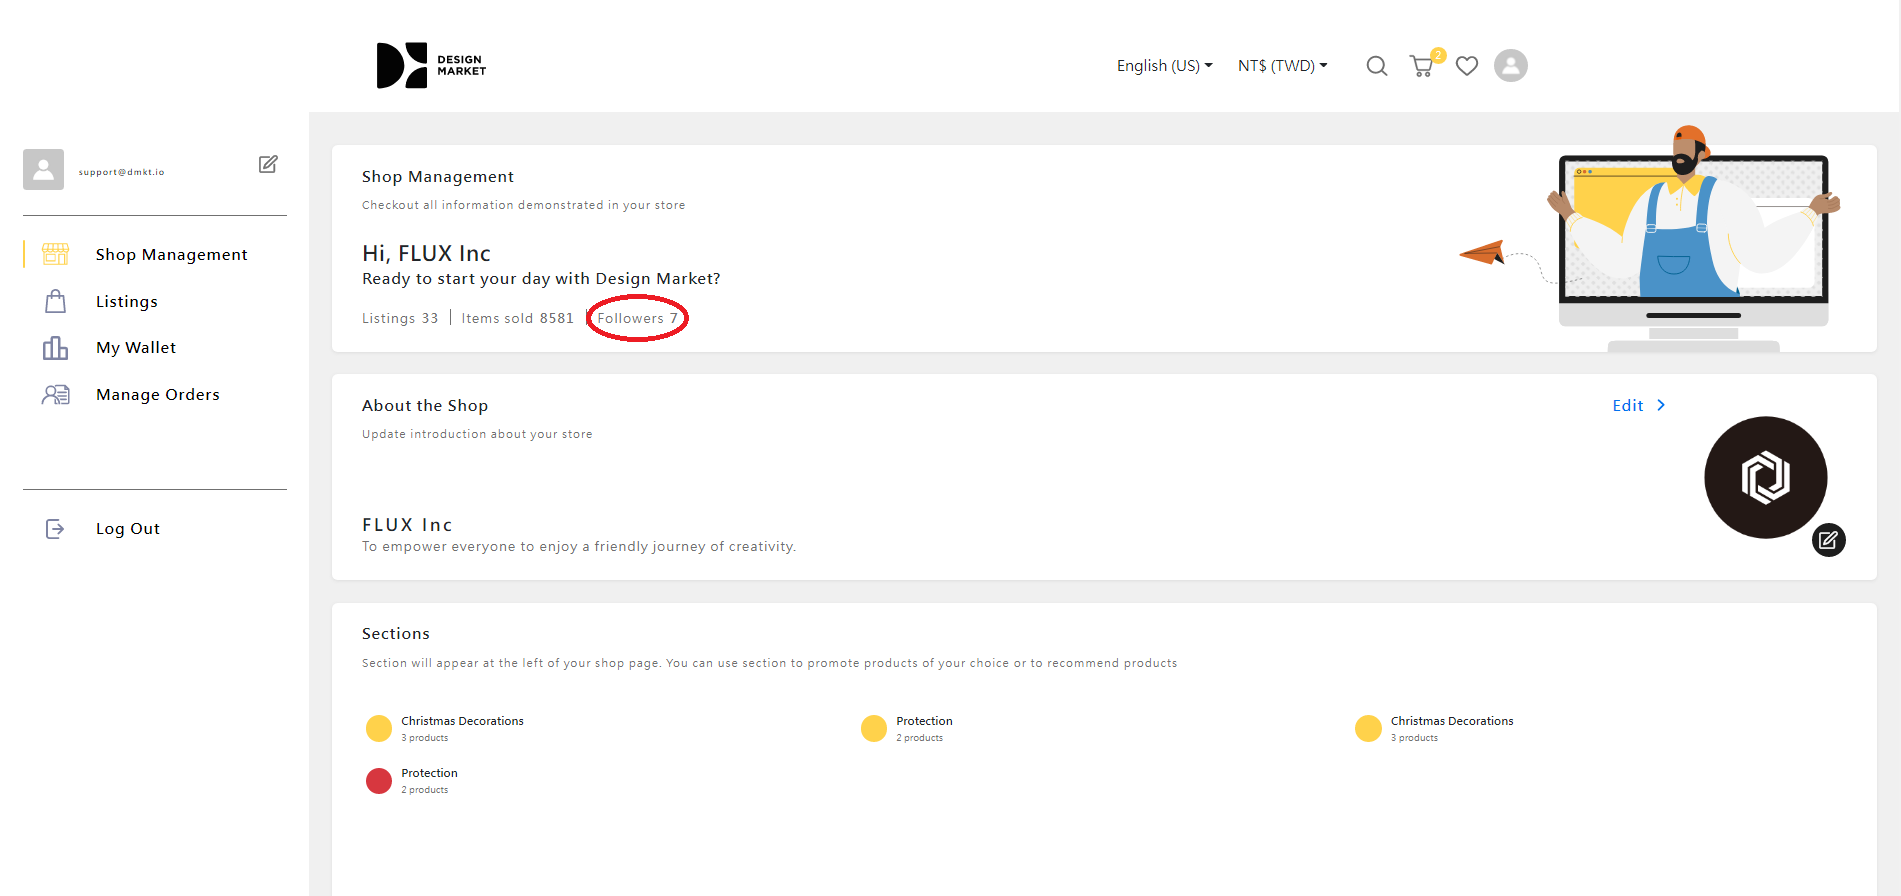Open Manage Orders in sidebar
This screenshot has height=896, width=1901.
[x=158, y=395]
